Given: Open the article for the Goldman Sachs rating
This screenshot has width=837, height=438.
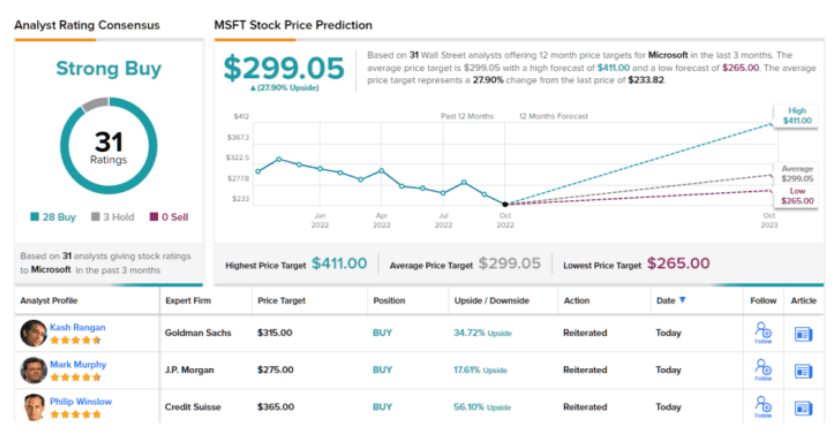Looking at the screenshot, I should coord(803,334).
